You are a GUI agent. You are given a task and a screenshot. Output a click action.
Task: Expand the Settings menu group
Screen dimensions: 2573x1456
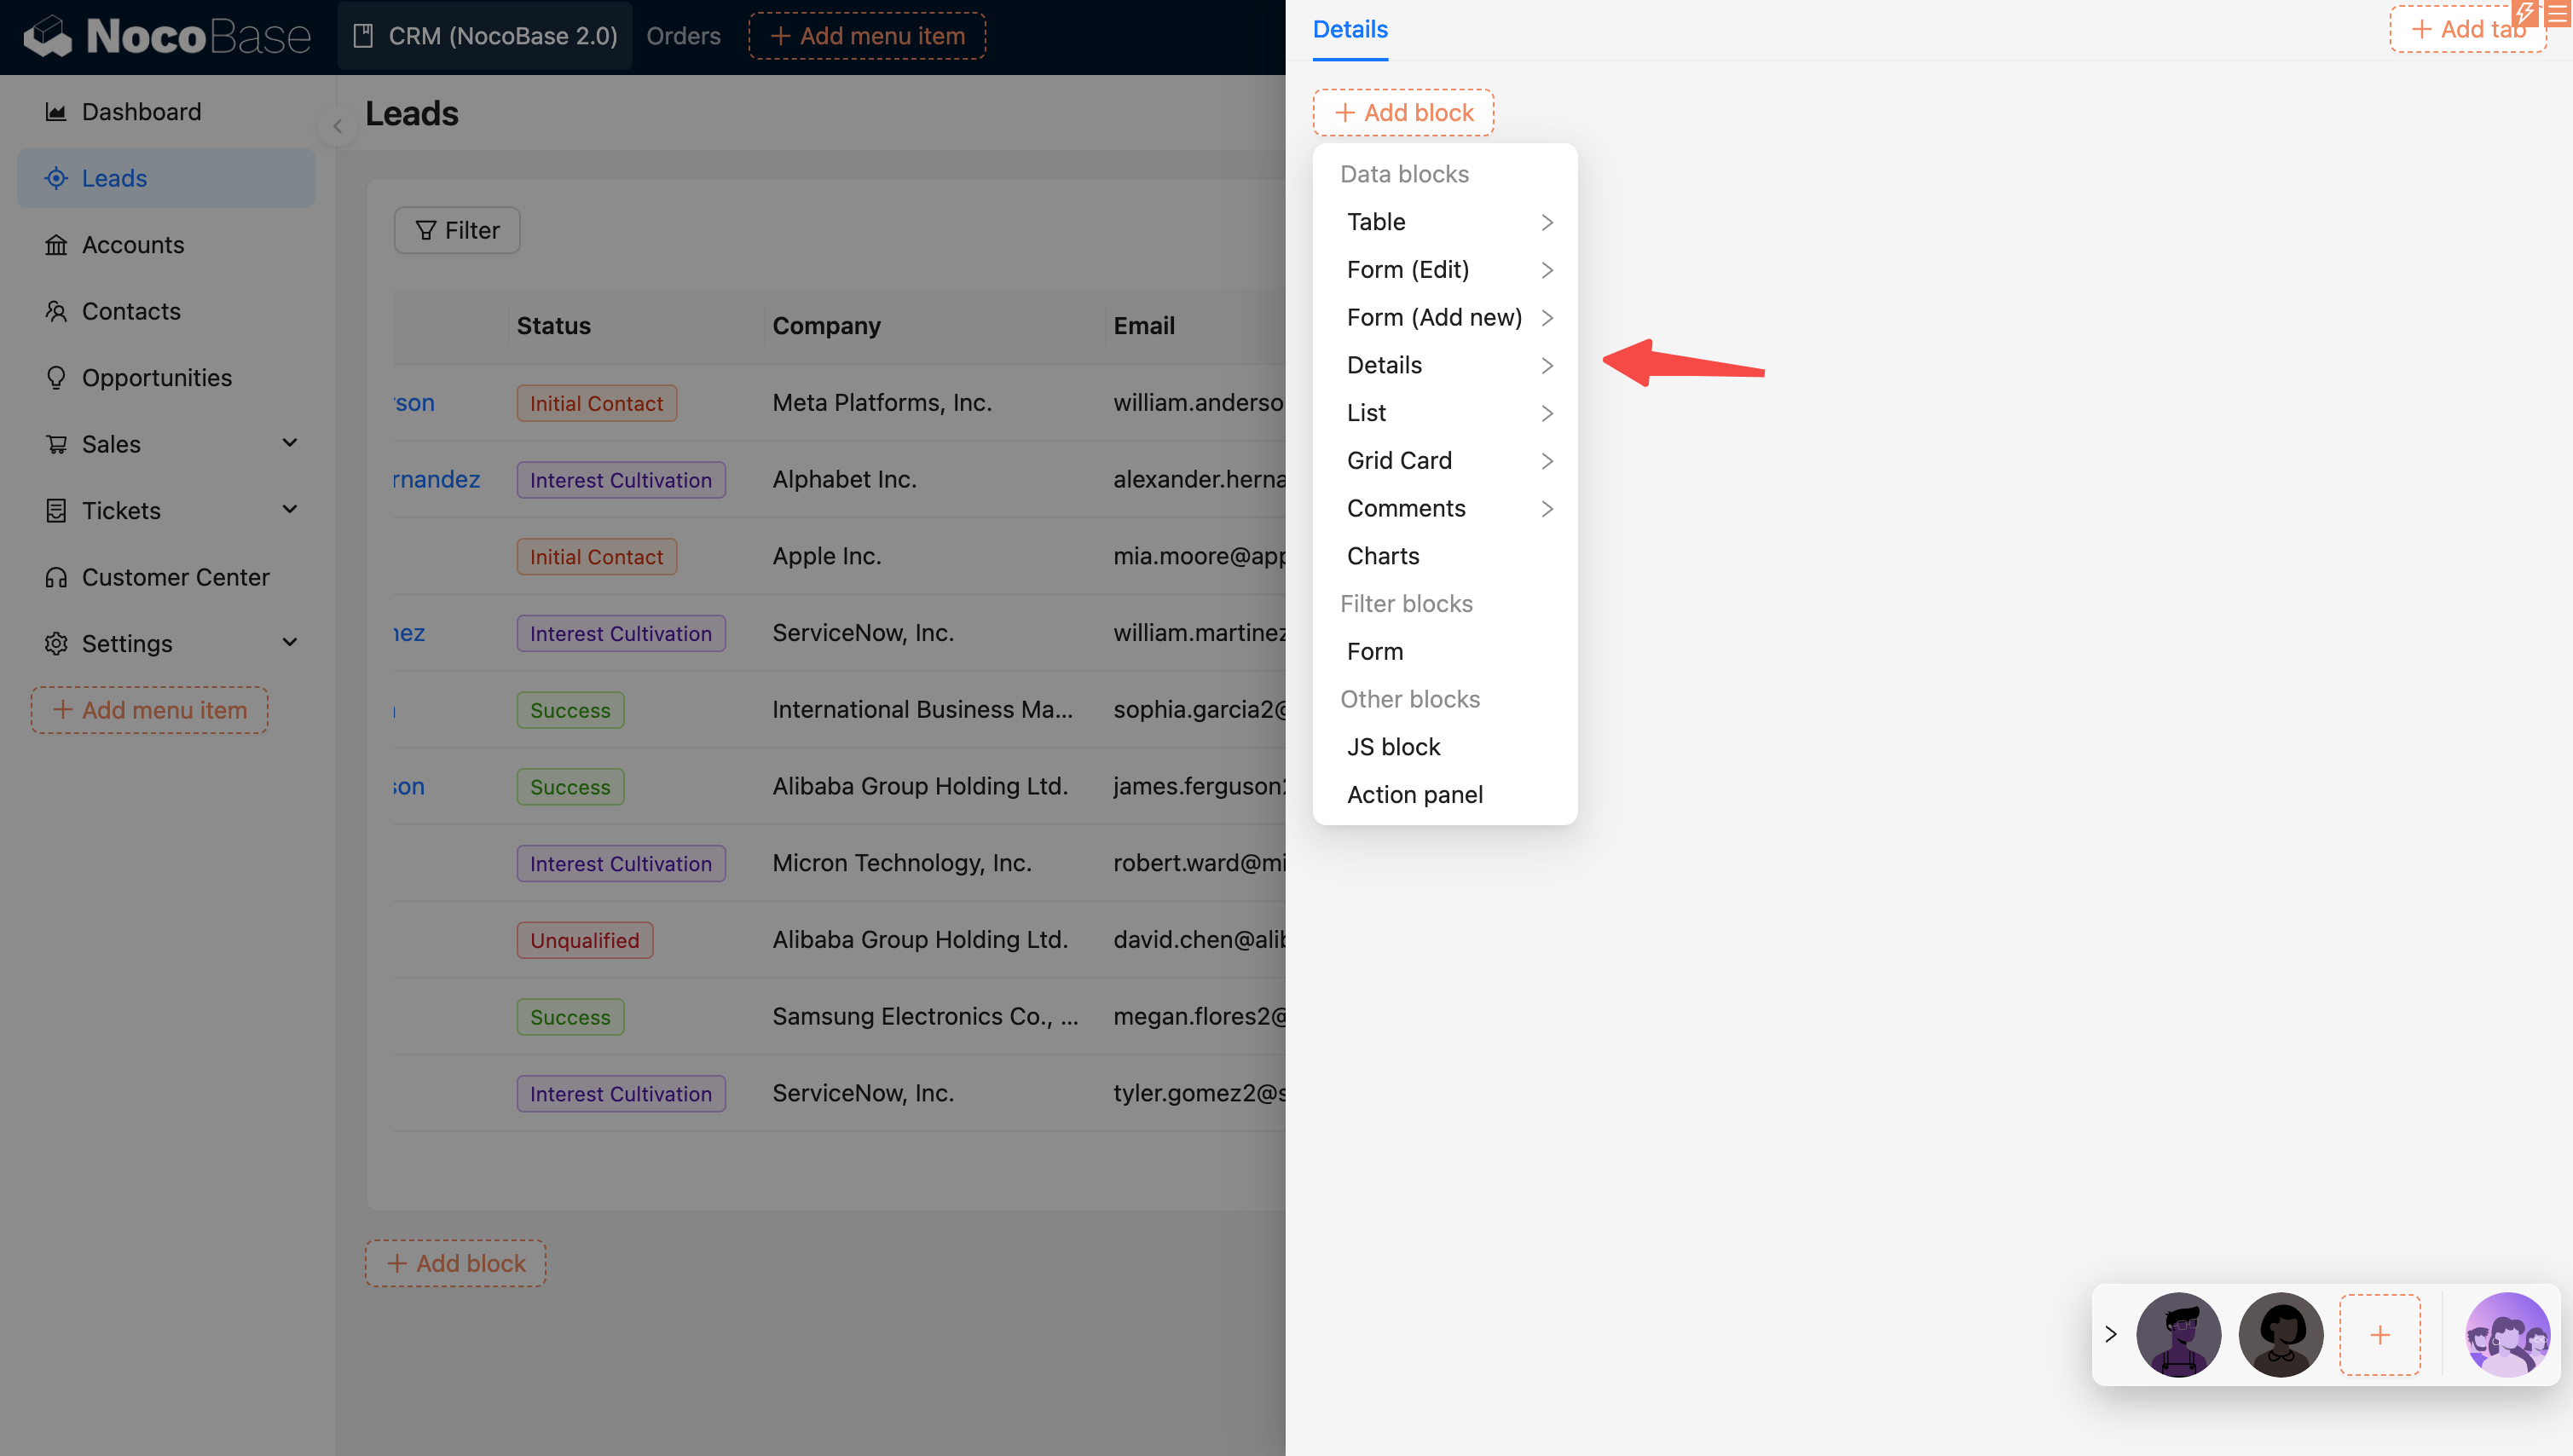point(289,643)
